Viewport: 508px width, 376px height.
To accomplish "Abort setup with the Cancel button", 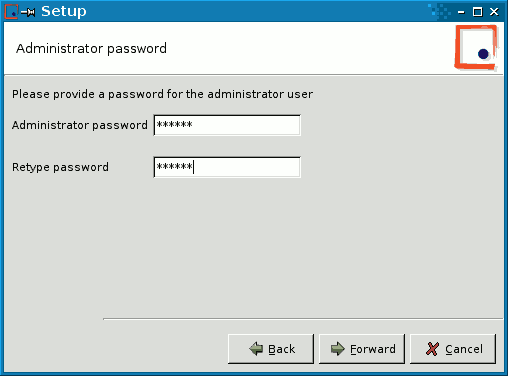I will [453, 349].
